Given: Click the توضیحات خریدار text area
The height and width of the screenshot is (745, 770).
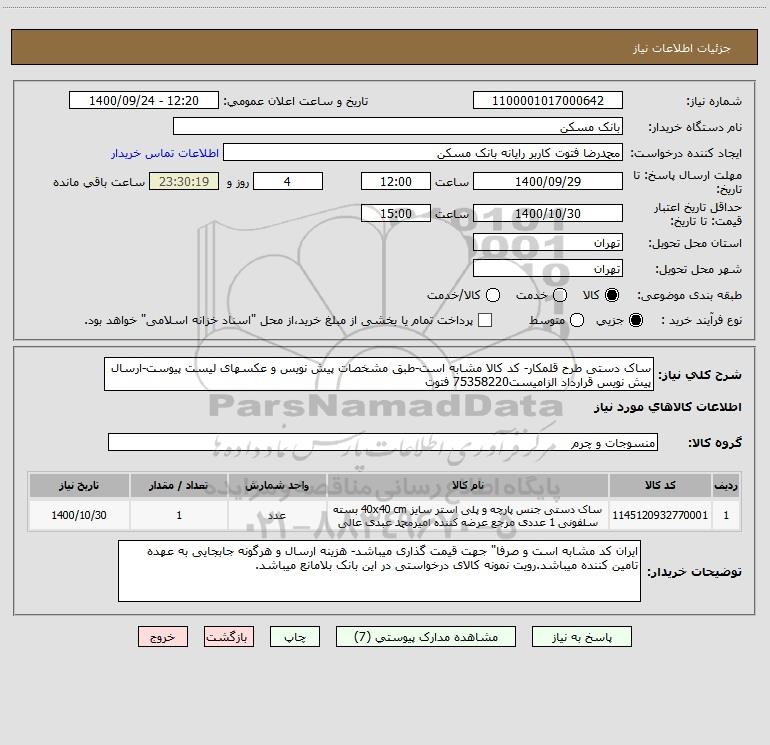Looking at the screenshot, I should 379,571.
